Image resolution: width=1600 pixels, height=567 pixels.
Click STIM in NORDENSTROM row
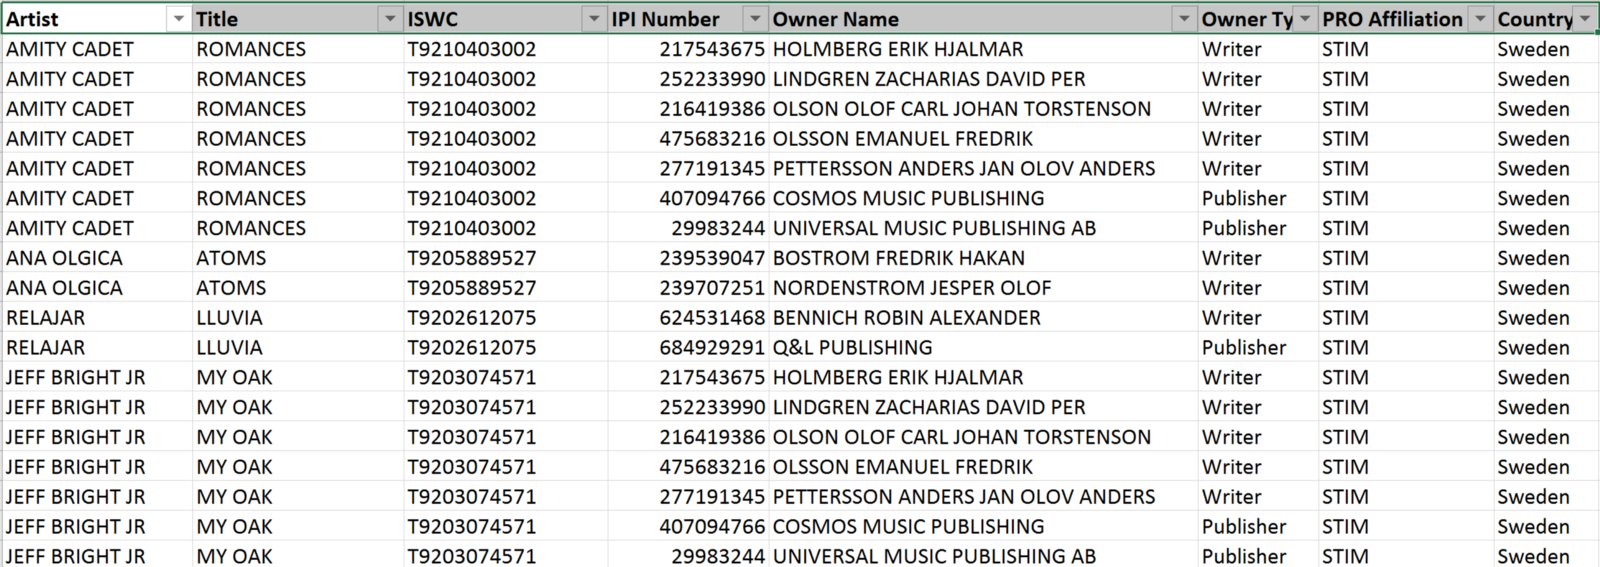tap(1406, 288)
